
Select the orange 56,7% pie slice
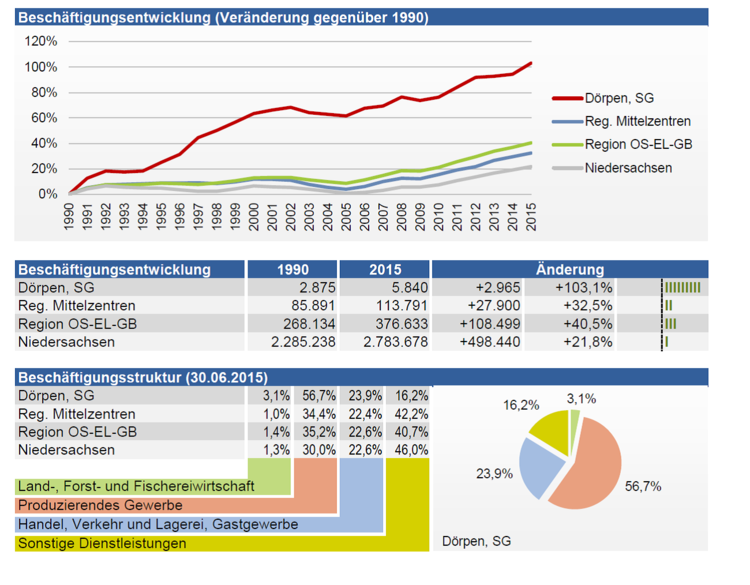point(600,460)
